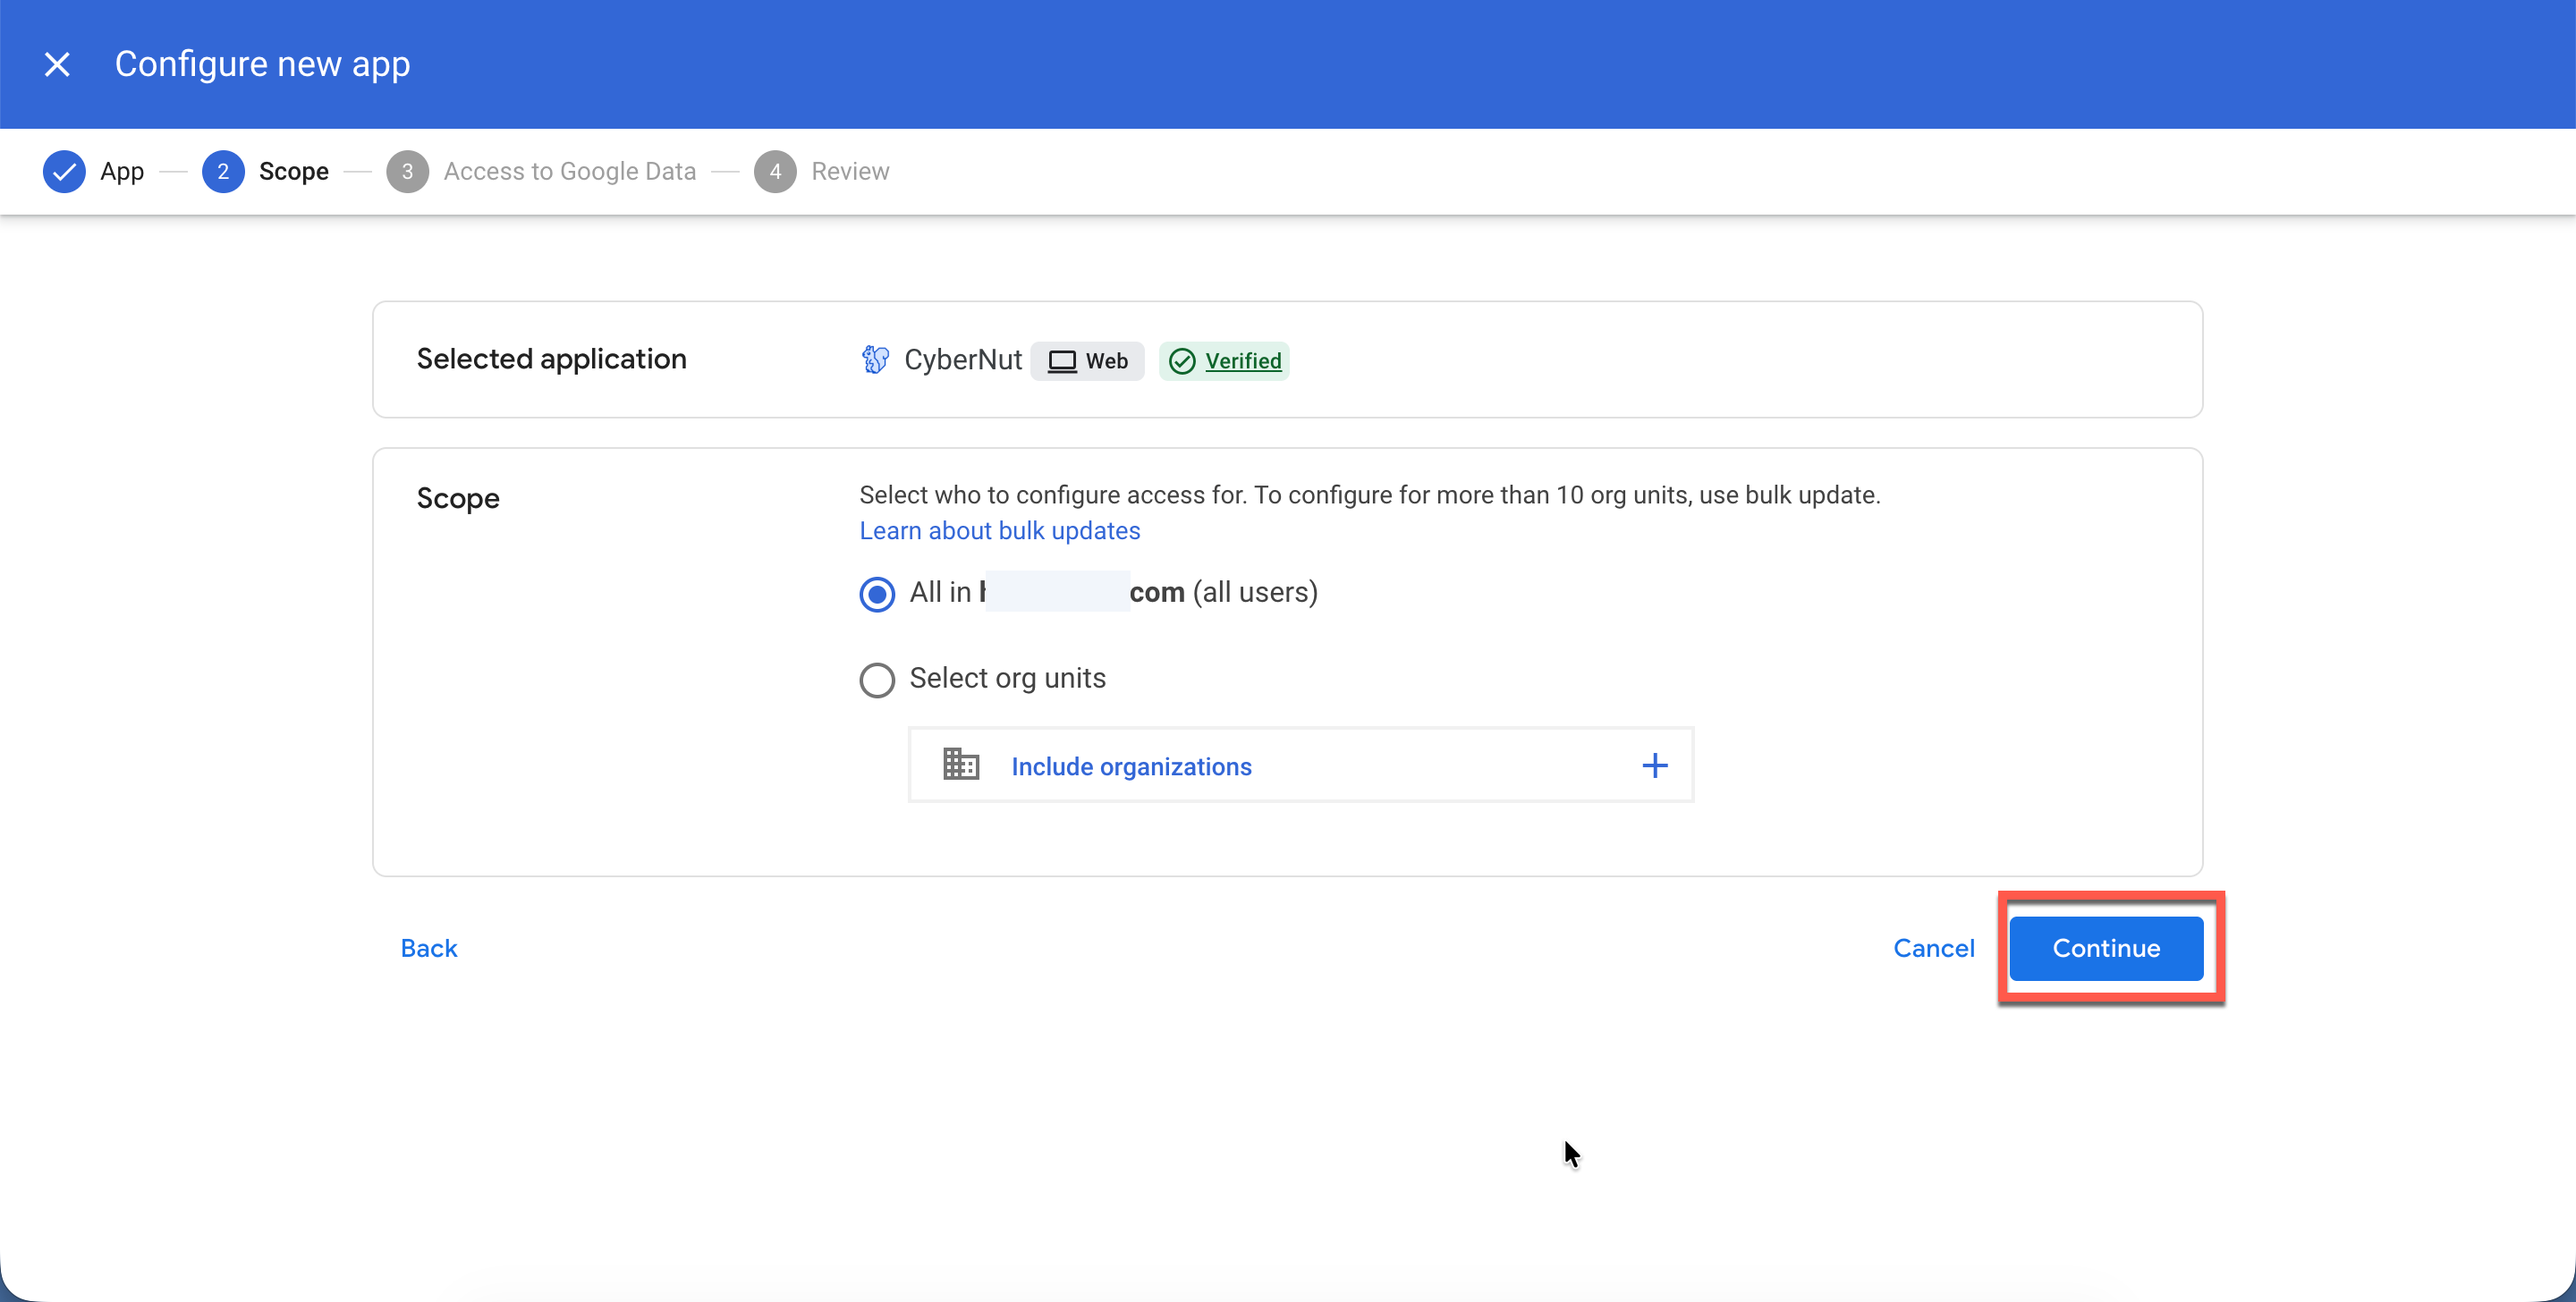2576x1302 pixels.
Task: Go to the Access to Google Data step
Action: click(x=569, y=171)
